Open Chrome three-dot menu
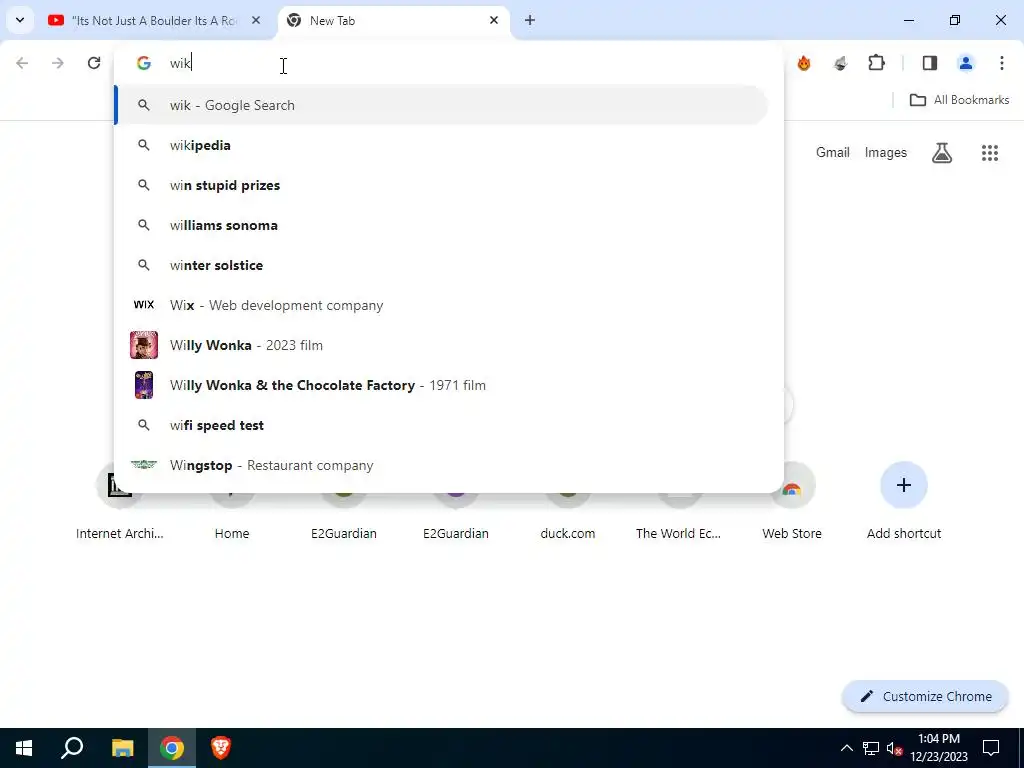Viewport: 1024px width, 768px height. [x=1002, y=63]
